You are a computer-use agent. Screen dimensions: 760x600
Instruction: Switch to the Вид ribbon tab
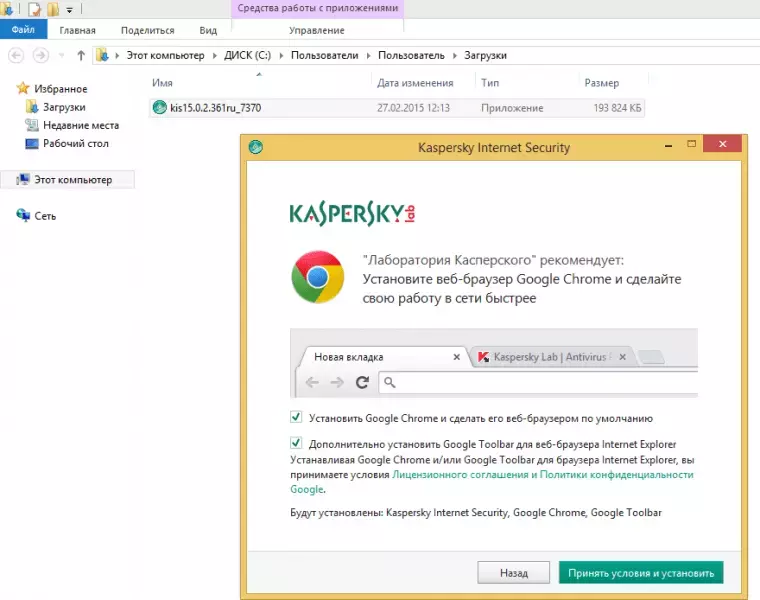[208, 30]
